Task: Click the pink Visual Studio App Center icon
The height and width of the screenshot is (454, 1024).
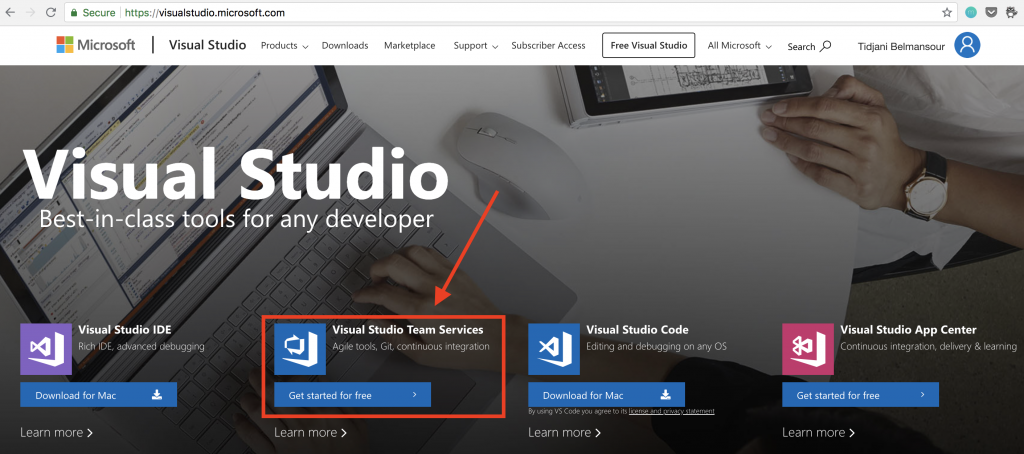Action: point(807,349)
